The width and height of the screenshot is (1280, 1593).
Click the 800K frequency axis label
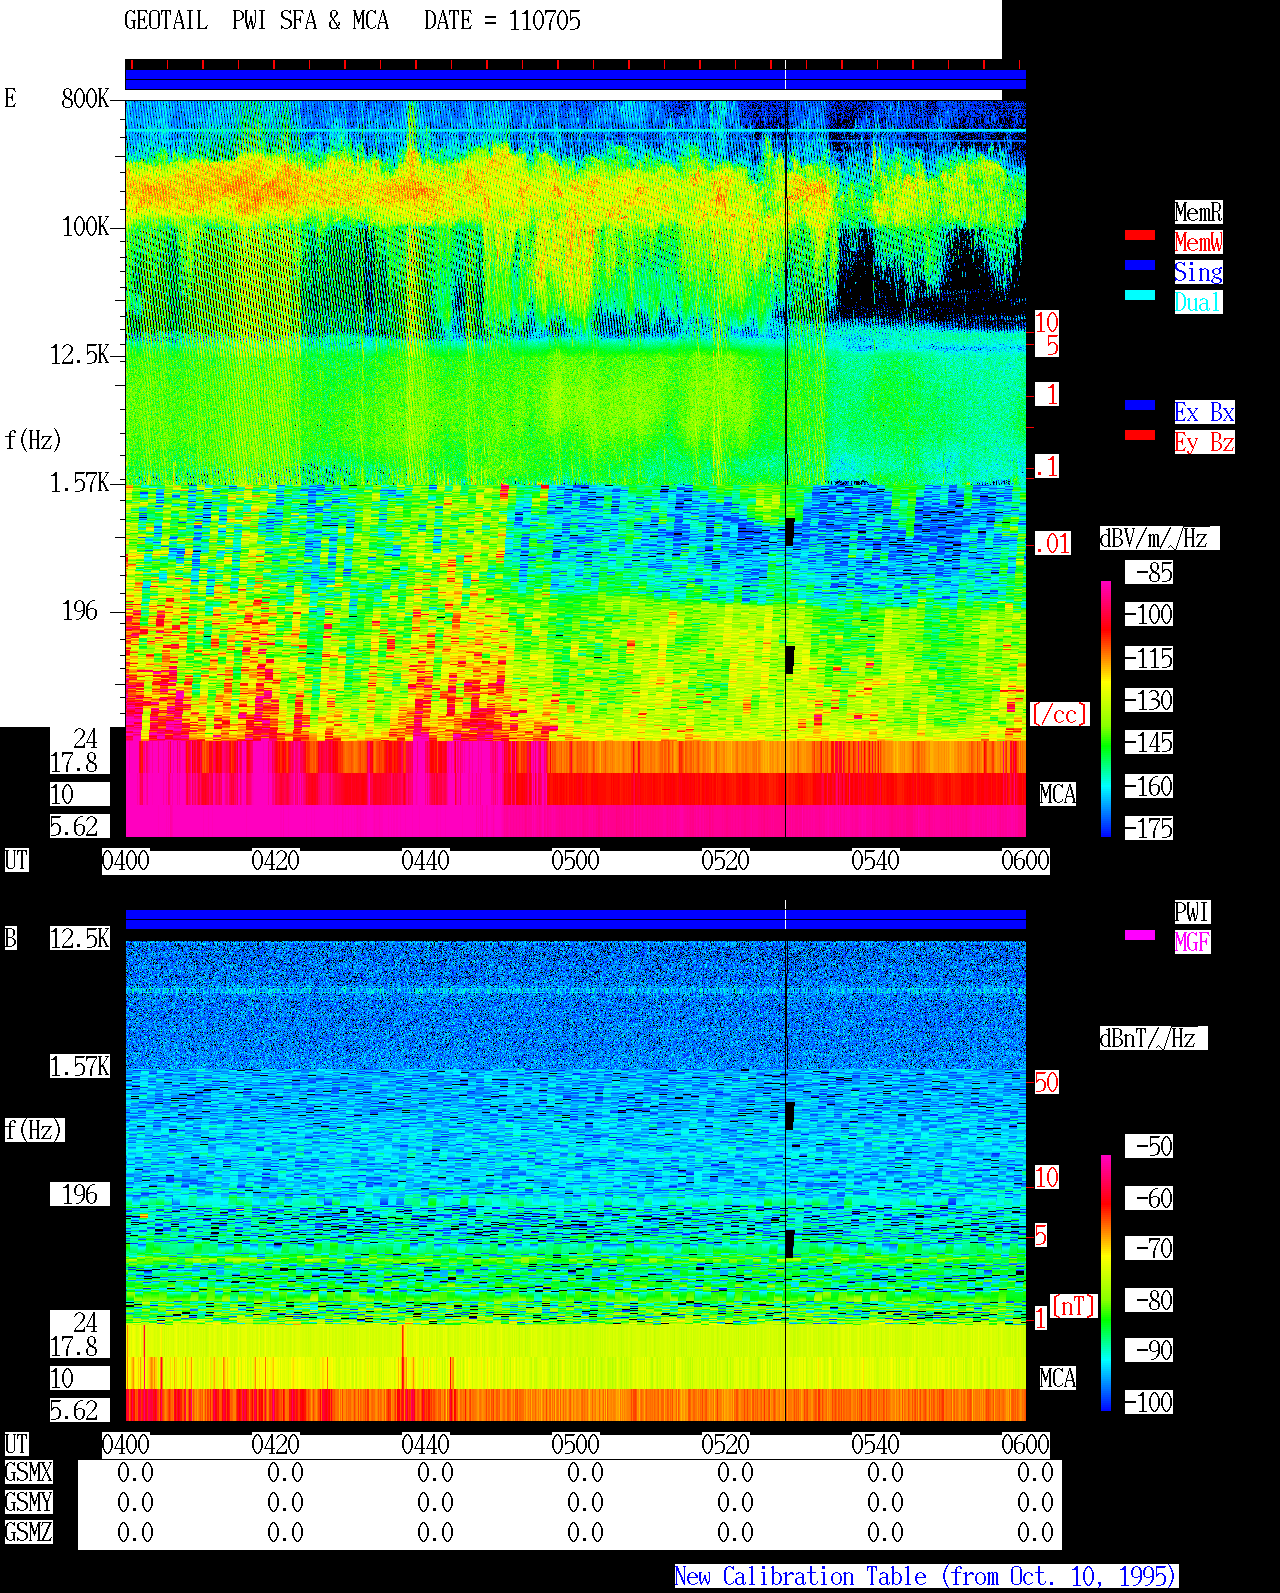85,98
